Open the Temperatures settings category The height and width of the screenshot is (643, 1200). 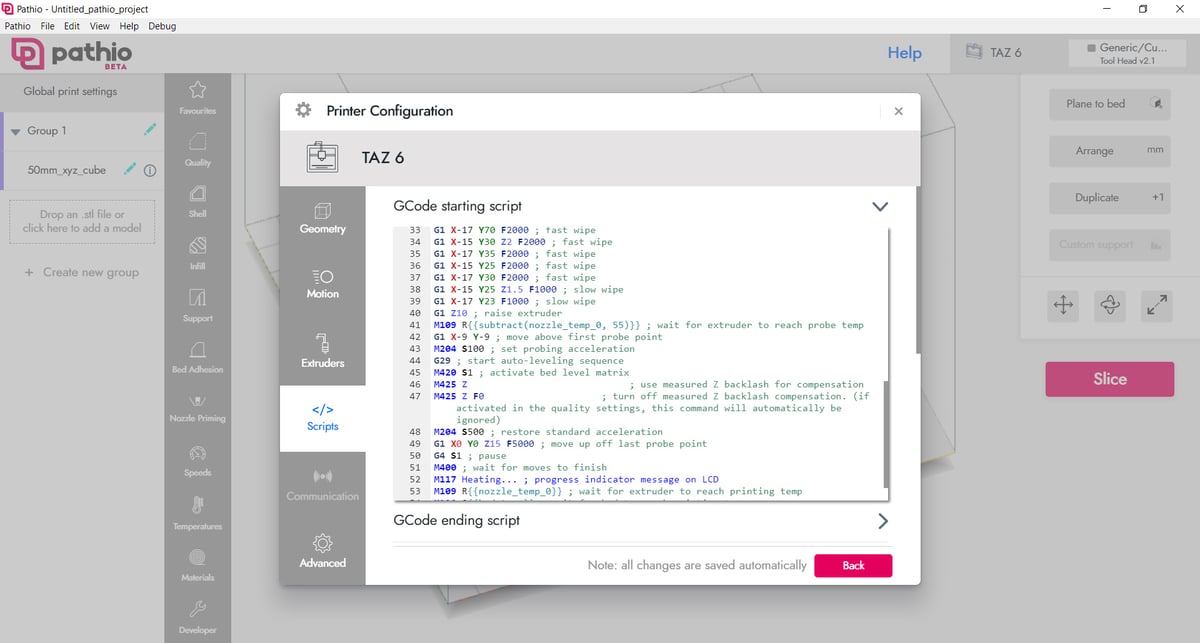coord(197,513)
